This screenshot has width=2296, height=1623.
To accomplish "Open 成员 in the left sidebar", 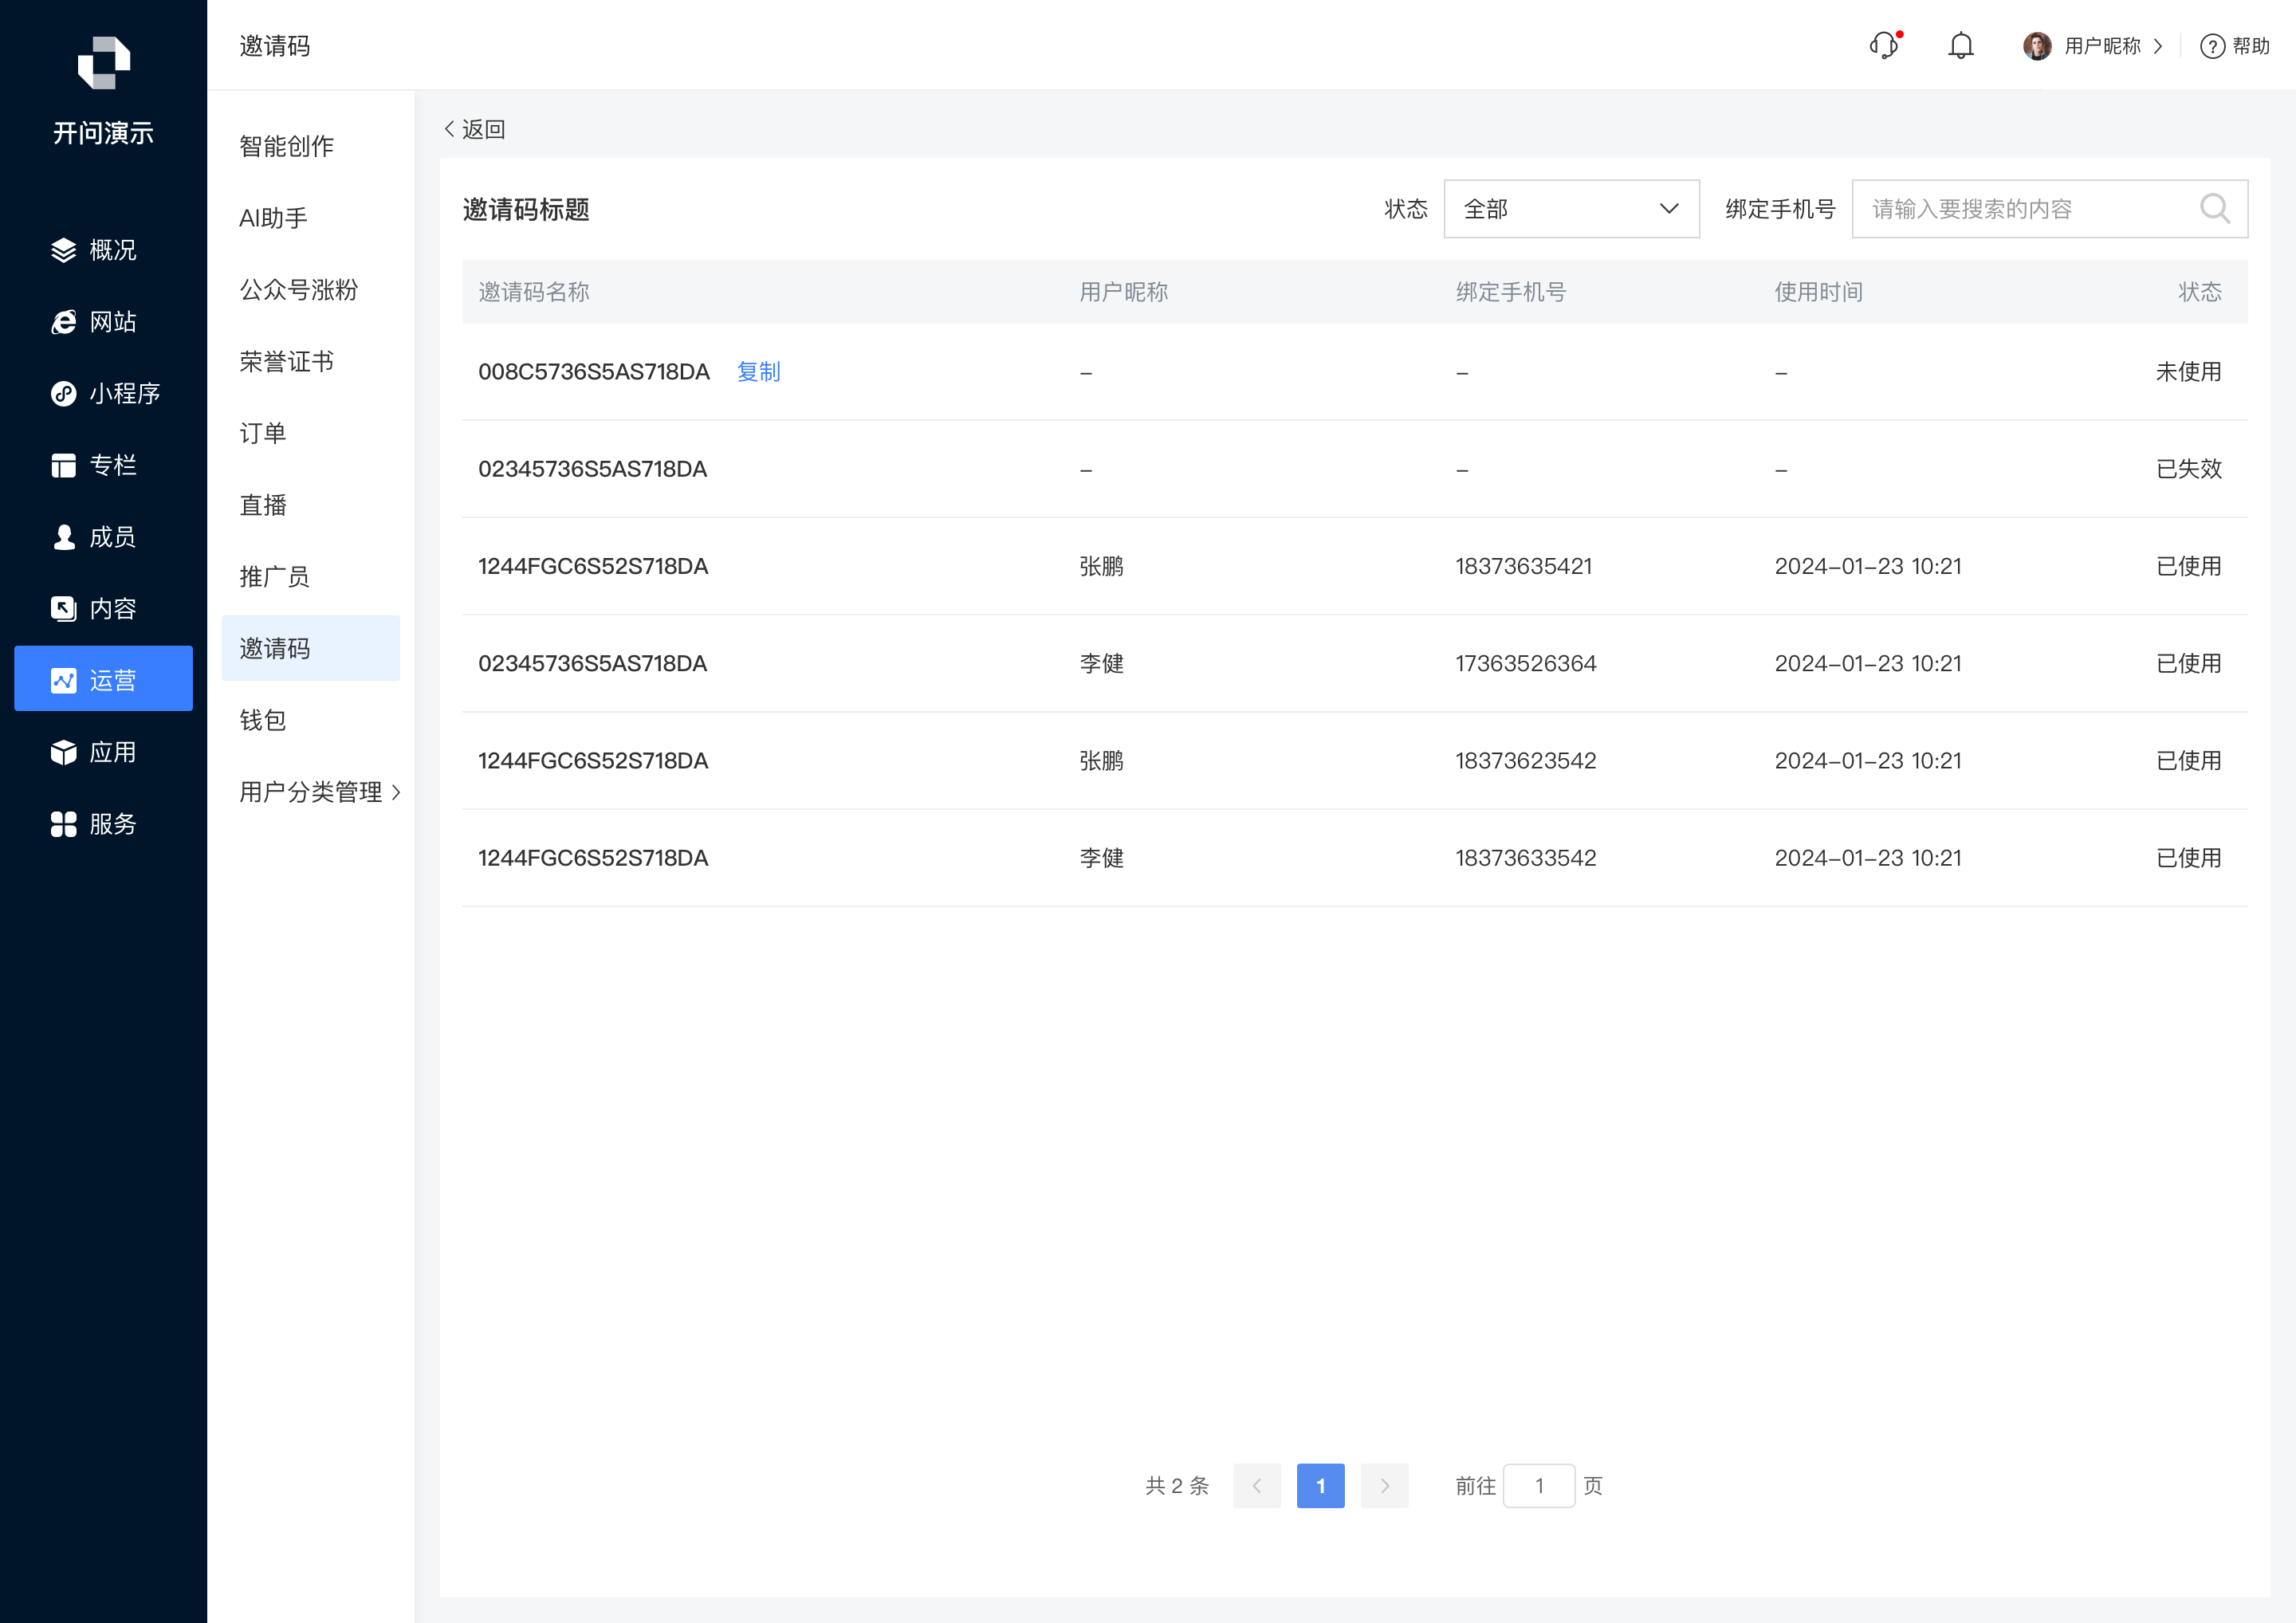I will 104,537.
